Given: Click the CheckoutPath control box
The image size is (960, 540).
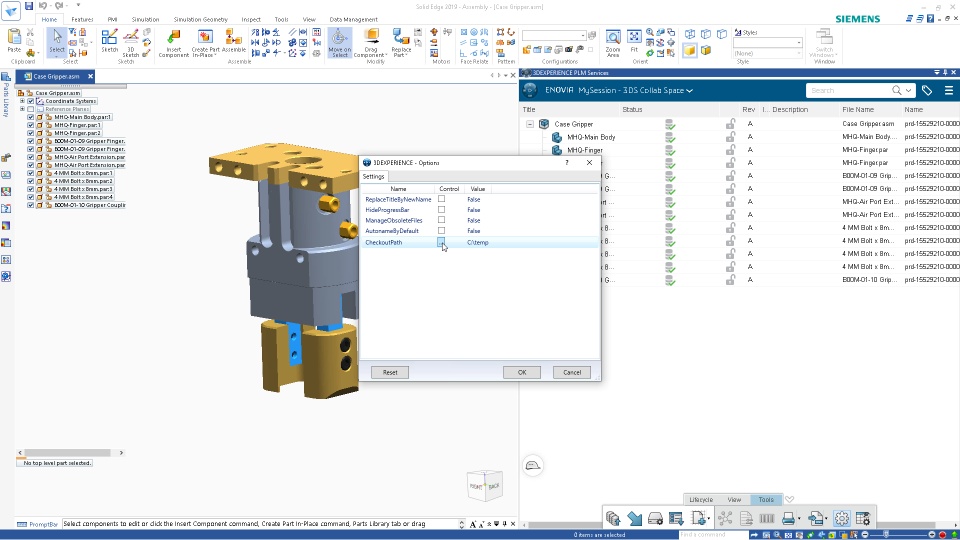Looking at the screenshot, I should coord(441,242).
